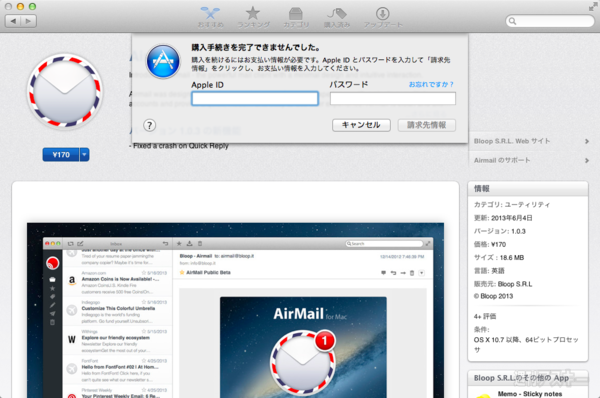Click the サイズ: 18.6 MB text
This screenshot has width=600, height=398.
[x=499, y=258]
